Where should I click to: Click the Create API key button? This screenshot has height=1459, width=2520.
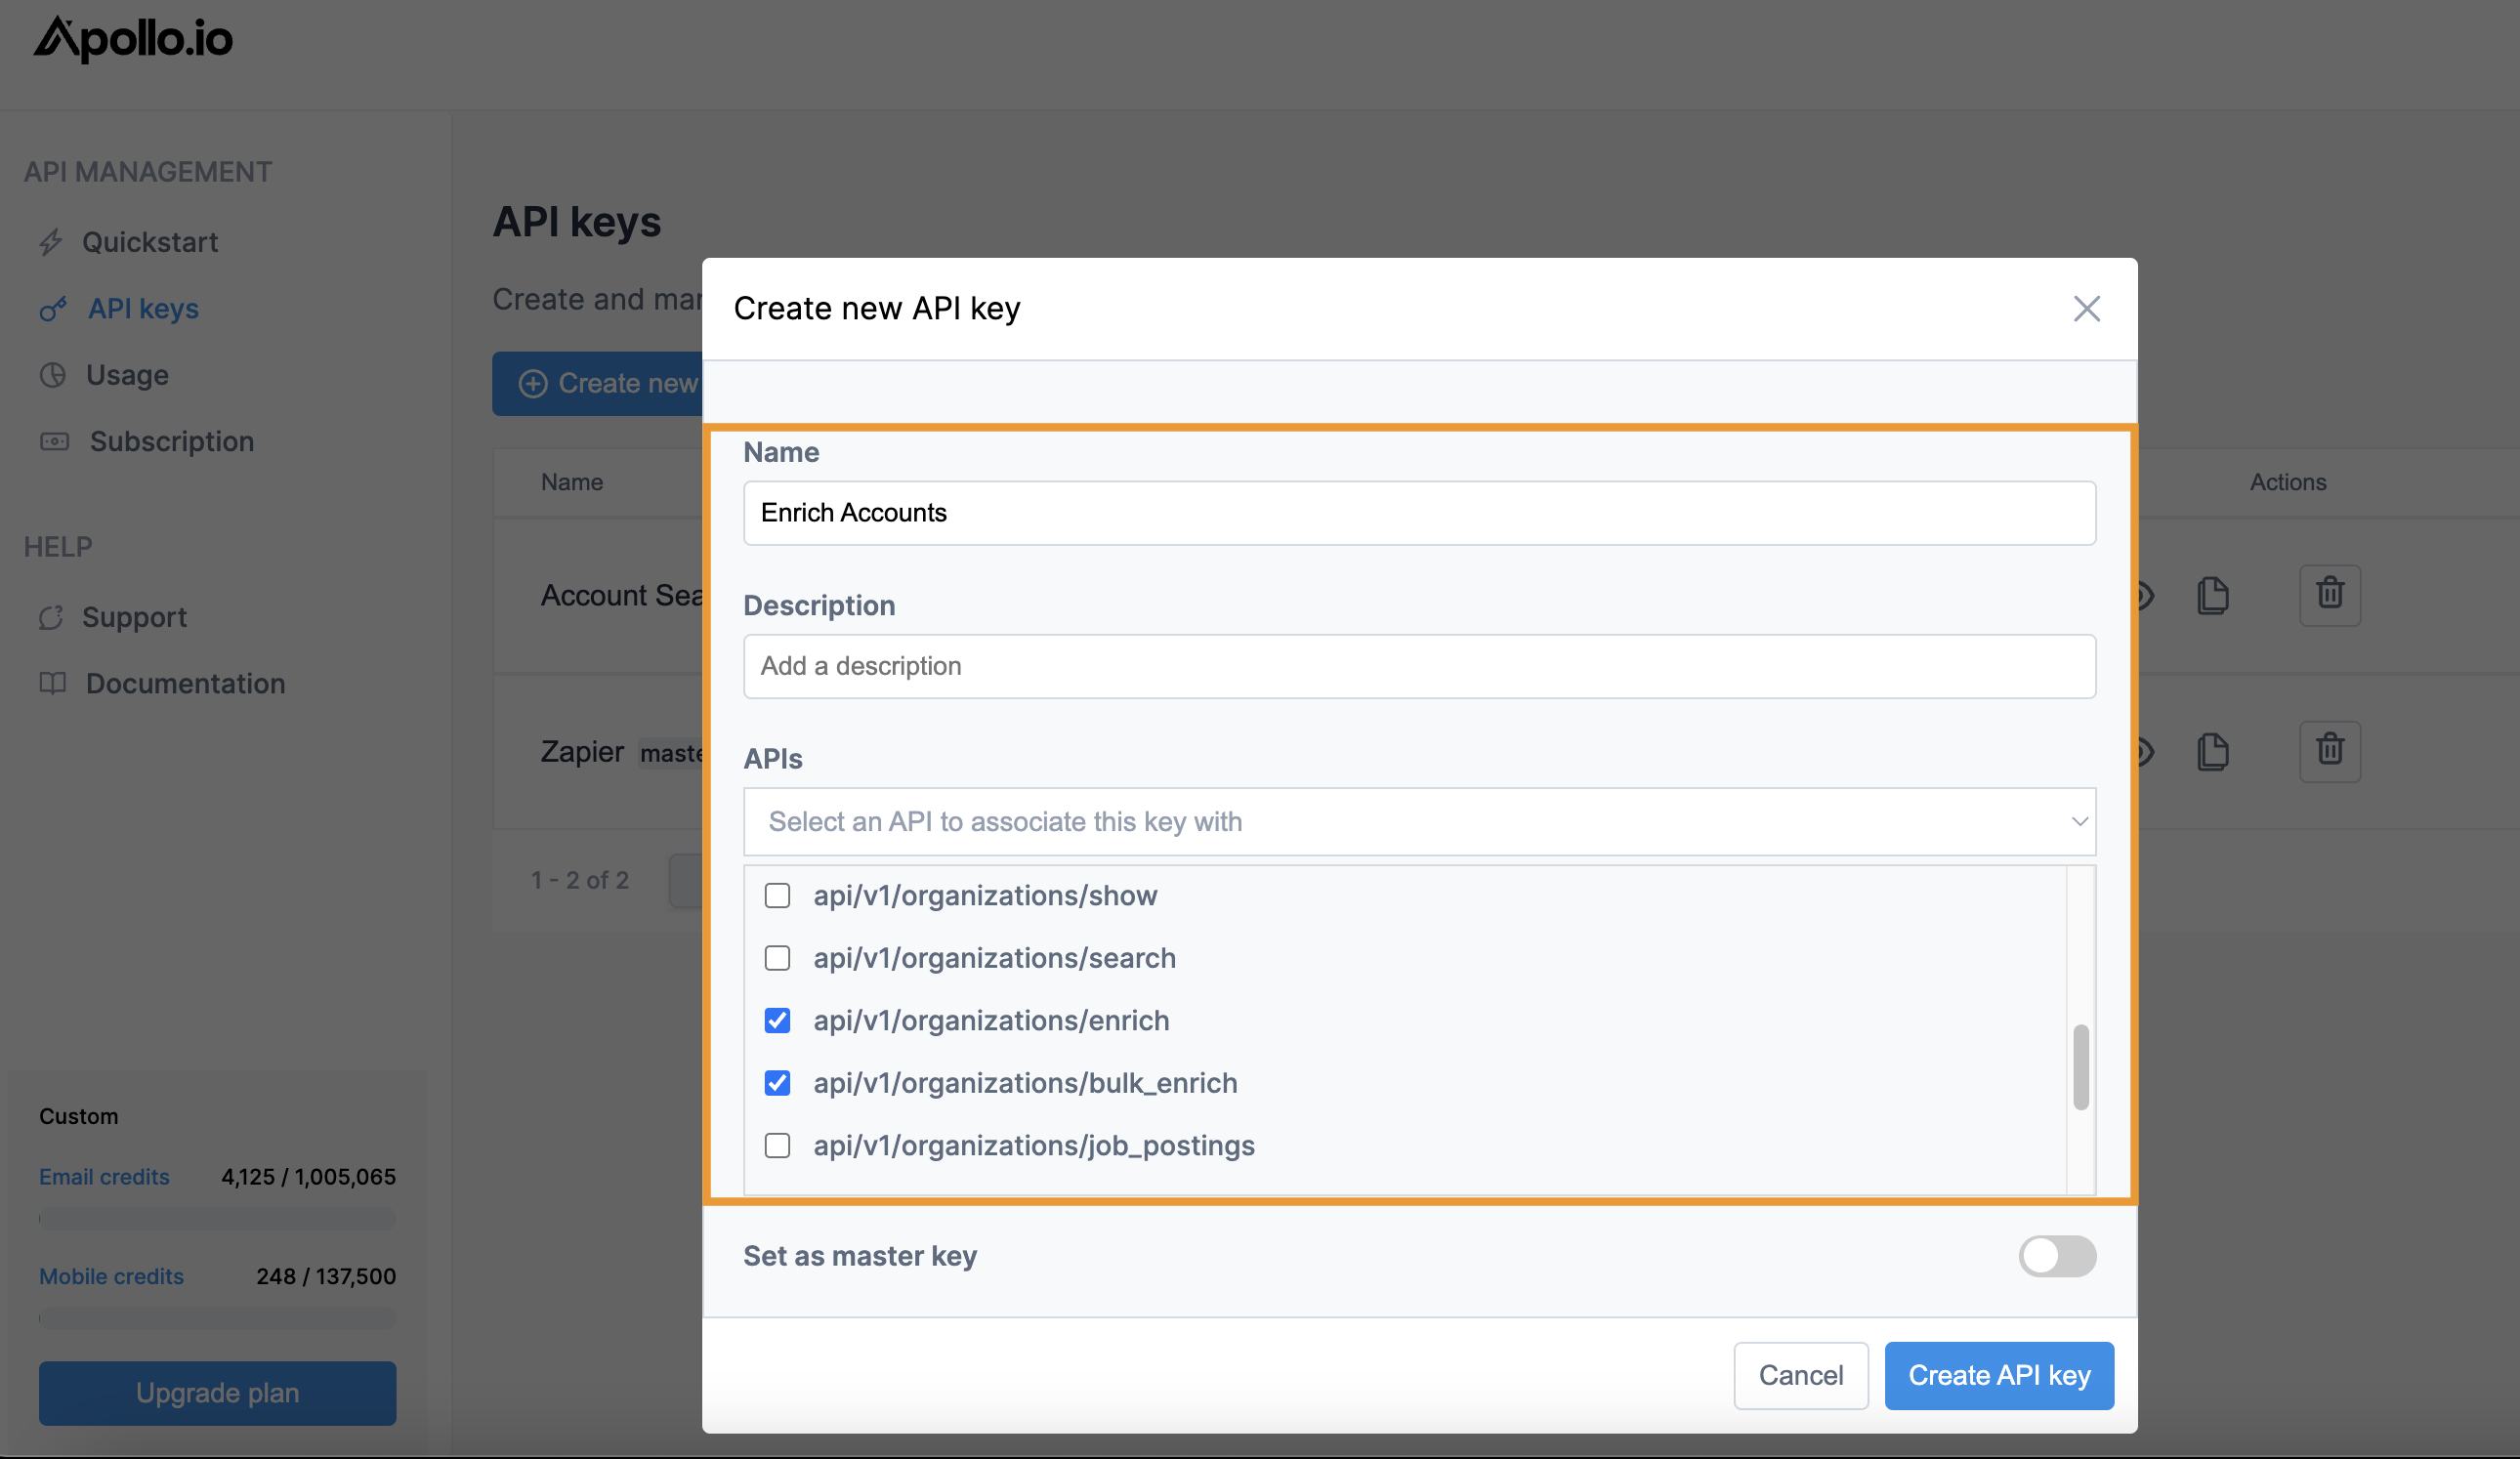[1999, 1374]
